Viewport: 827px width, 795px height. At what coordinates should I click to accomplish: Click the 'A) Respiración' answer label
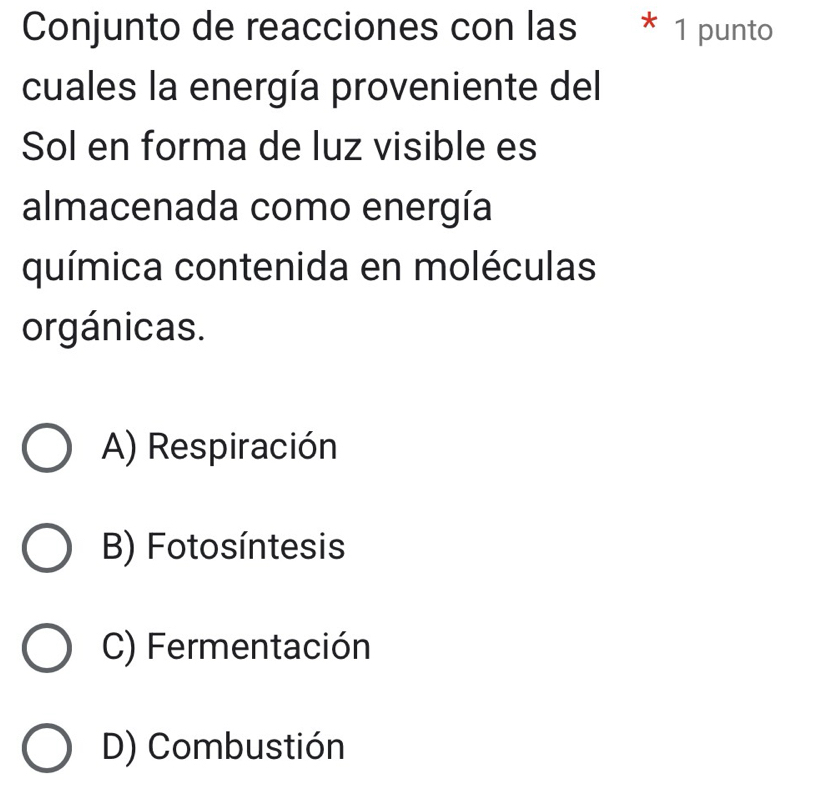[219, 447]
